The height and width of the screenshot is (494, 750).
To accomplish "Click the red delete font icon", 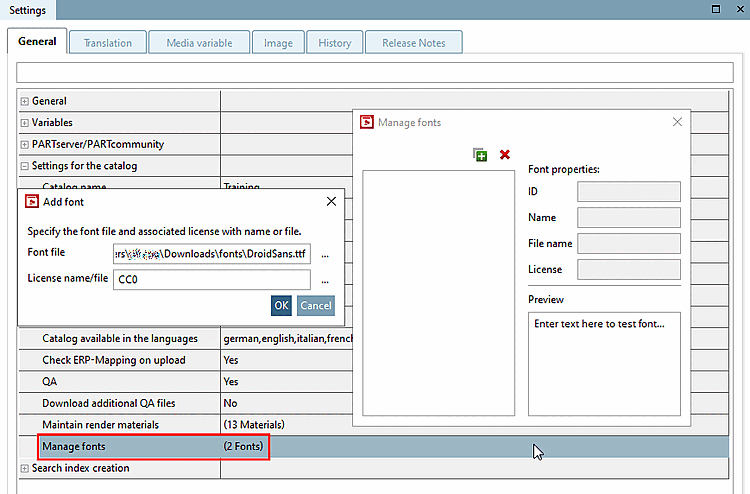I will coord(505,154).
